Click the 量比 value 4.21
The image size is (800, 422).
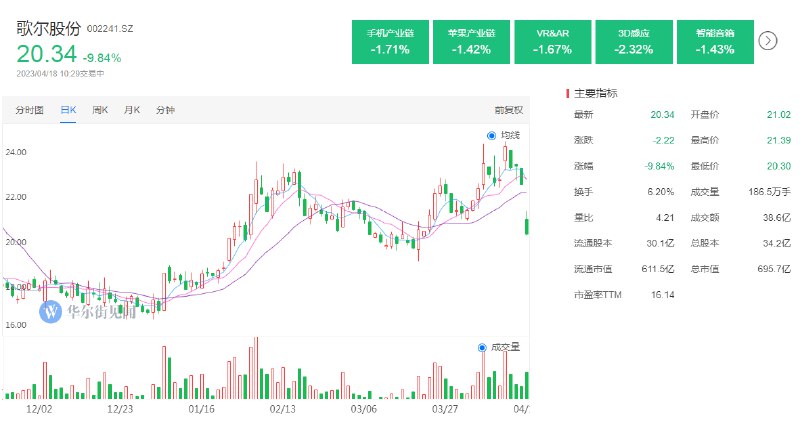[x=665, y=218]
